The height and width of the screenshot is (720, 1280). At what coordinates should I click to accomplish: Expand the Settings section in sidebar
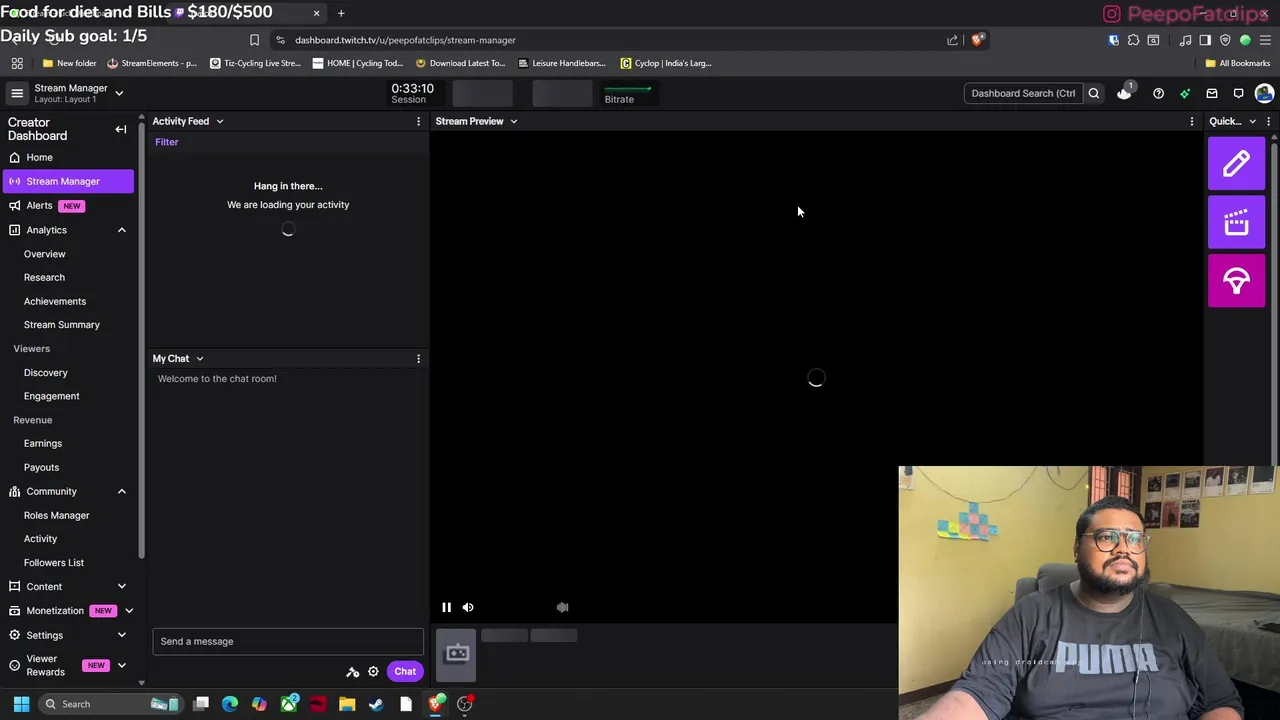pyautogui.click(x=122, y=635)
